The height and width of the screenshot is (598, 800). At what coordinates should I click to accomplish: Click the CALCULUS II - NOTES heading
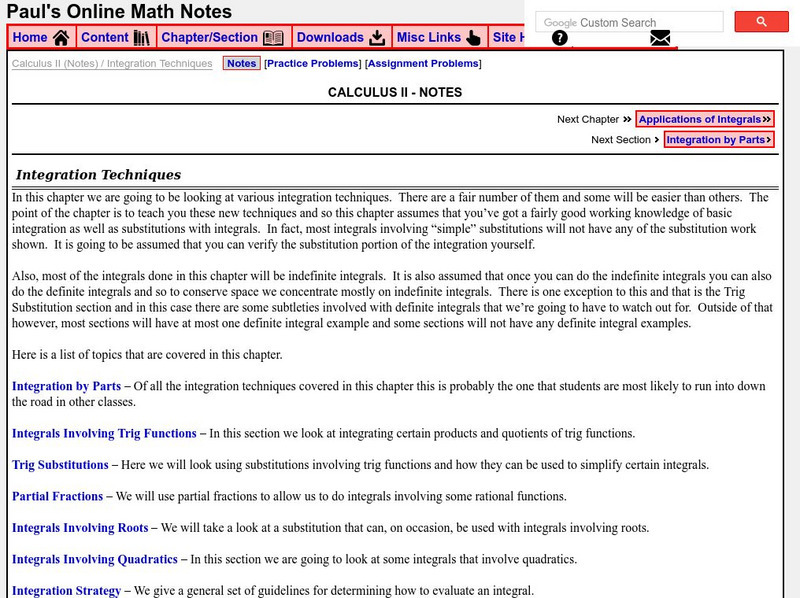coord(395,92)
